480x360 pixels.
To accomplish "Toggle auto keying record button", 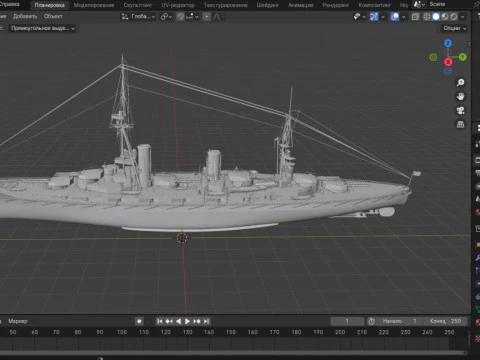I will pyautogui.click(x=139, y=321).
